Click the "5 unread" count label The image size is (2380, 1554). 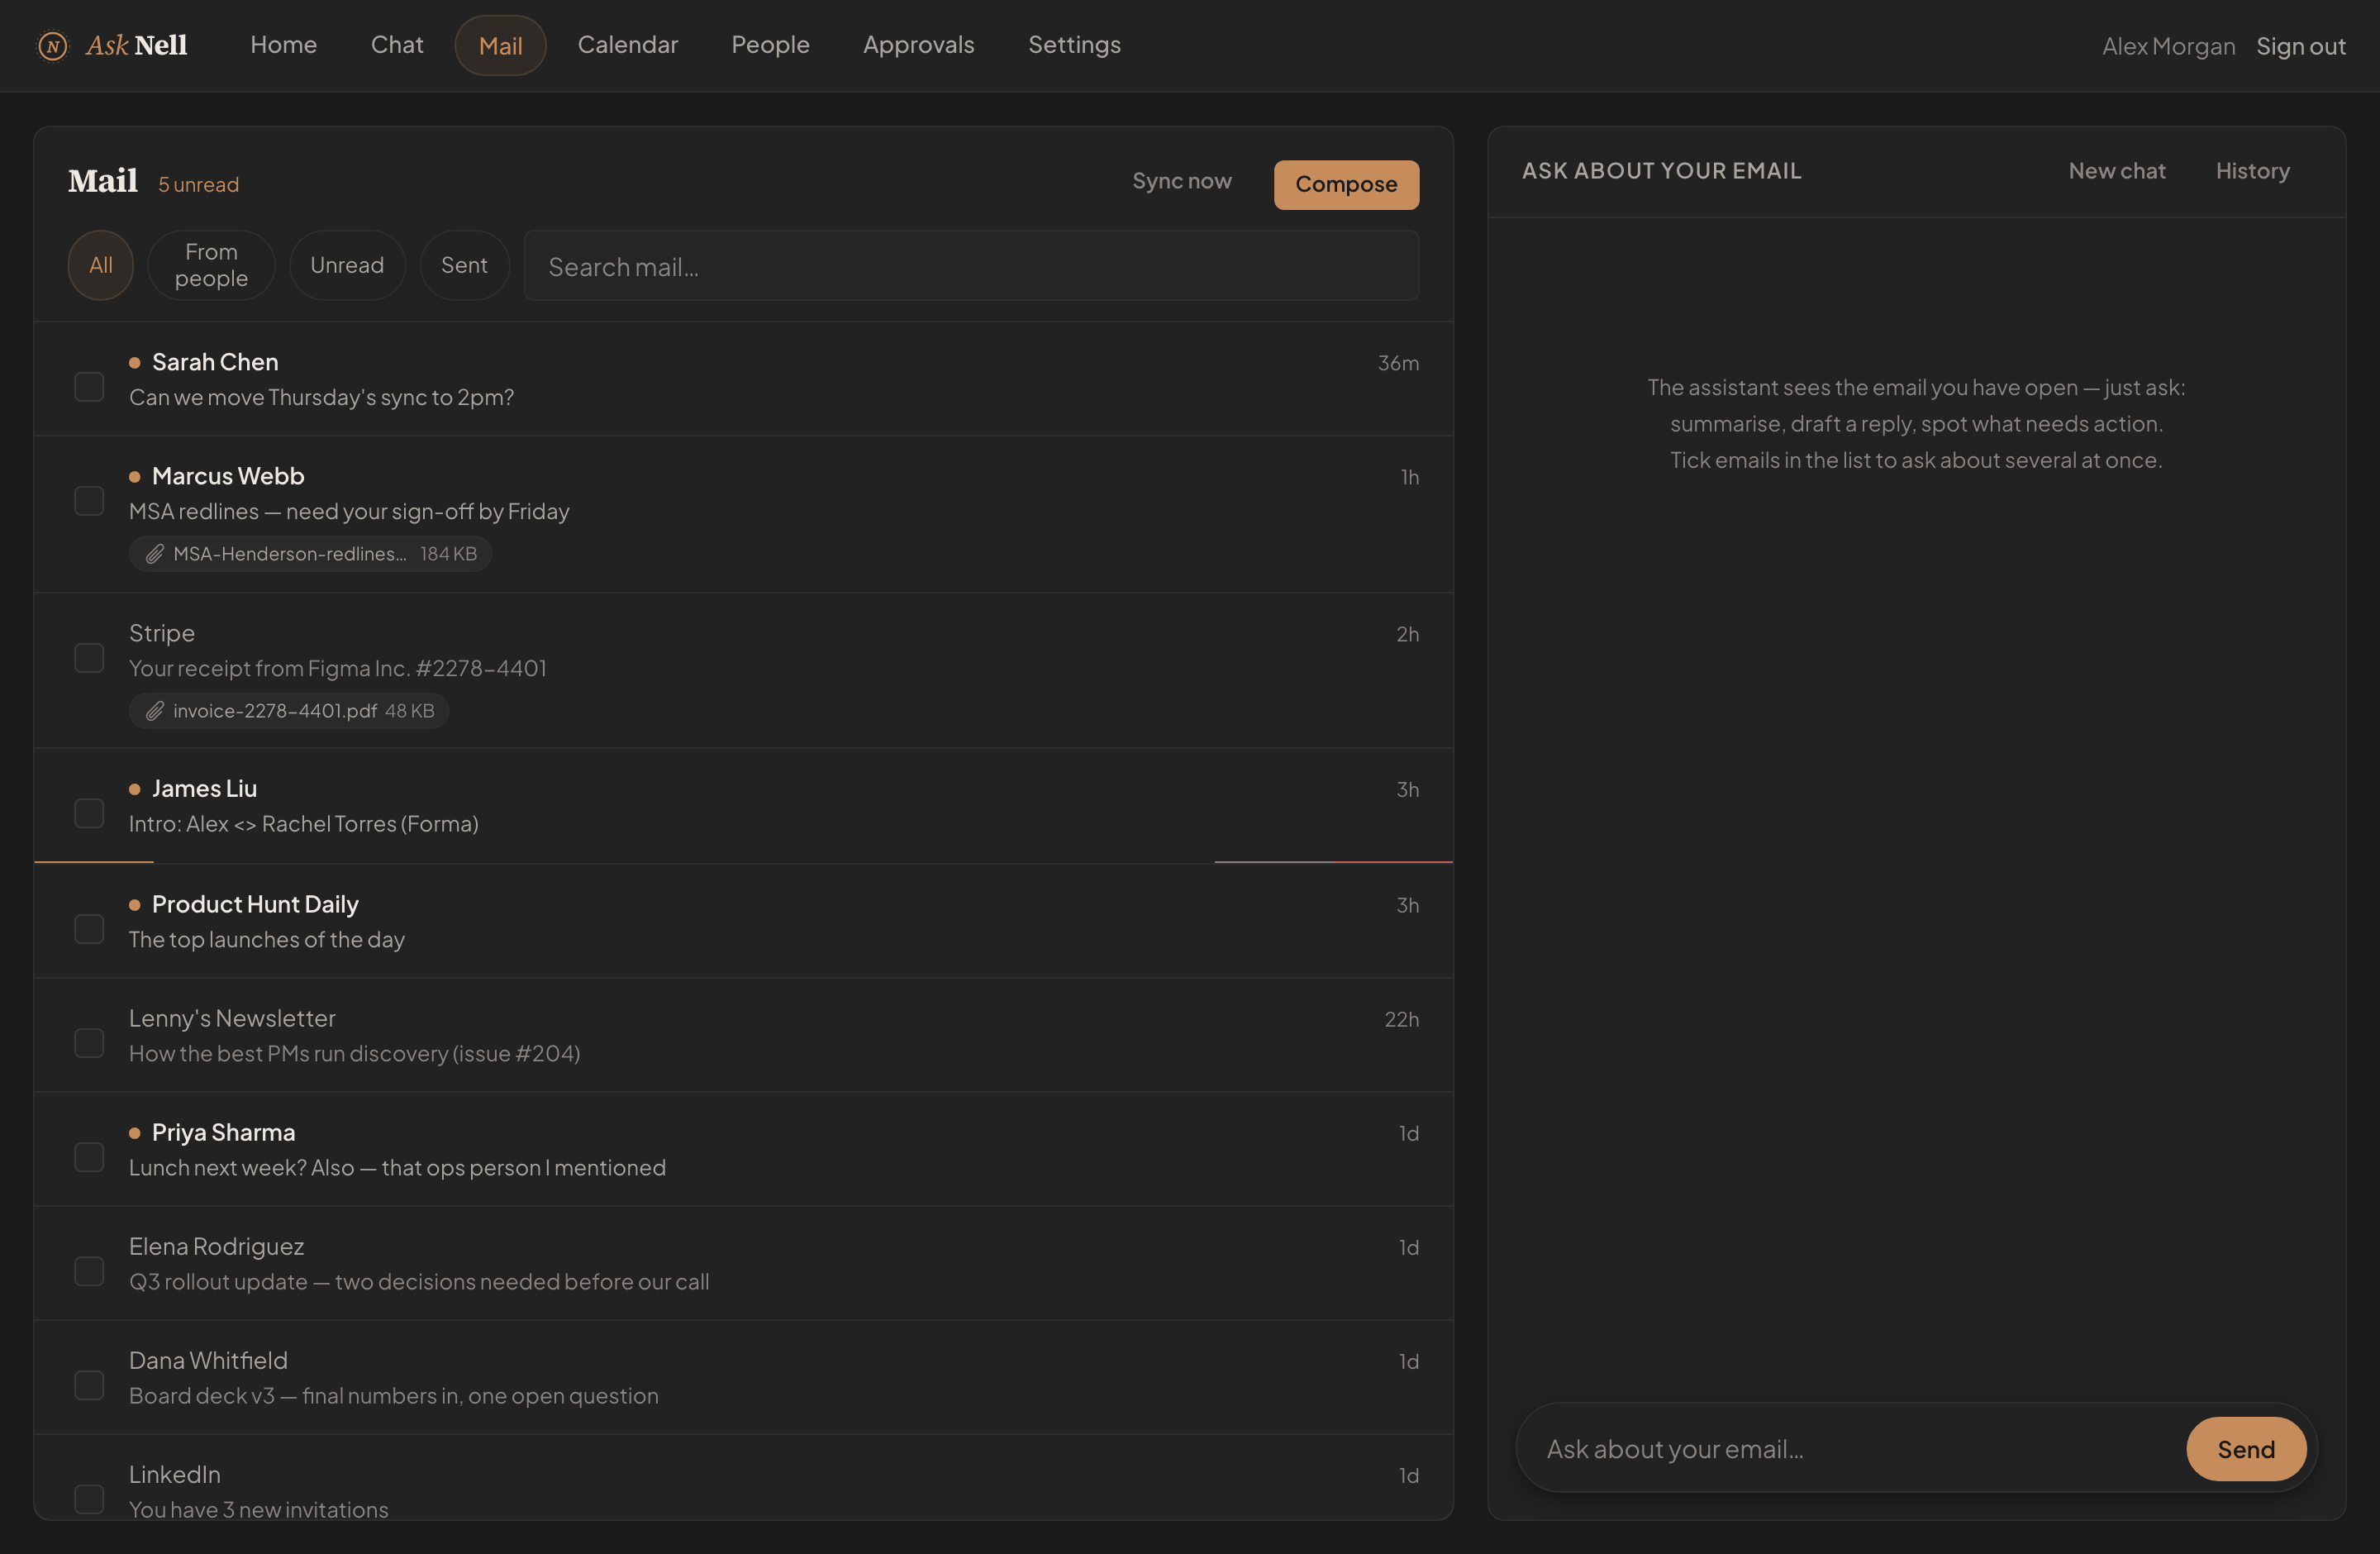coord(198,185)
